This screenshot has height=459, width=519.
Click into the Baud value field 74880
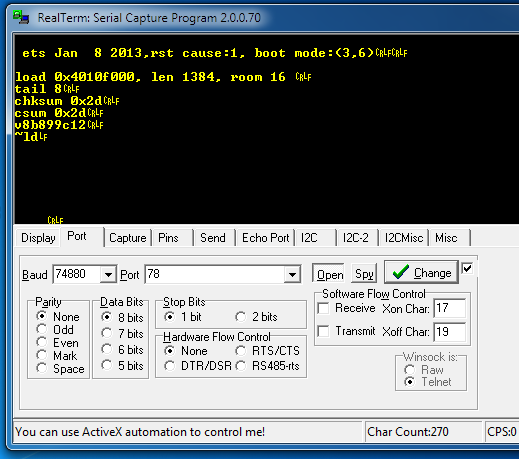(77, 274)
